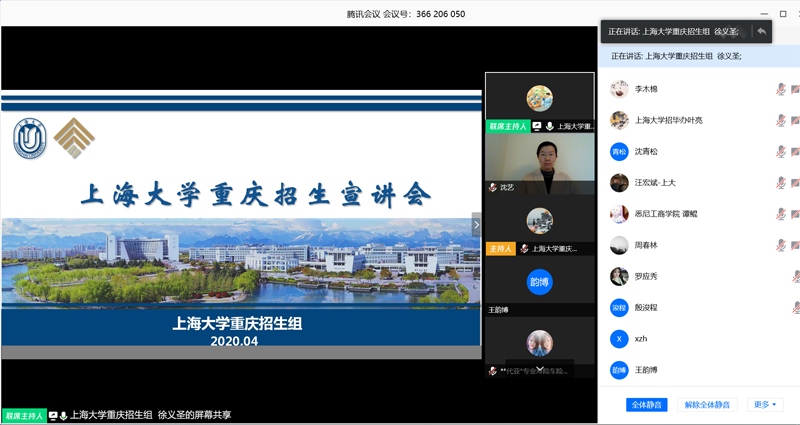Image resolution: width=800 pixels, height=425 pixels.
Task: Click camera icon for 周春林
Action: pyautogui.click(x=795, y=245)
